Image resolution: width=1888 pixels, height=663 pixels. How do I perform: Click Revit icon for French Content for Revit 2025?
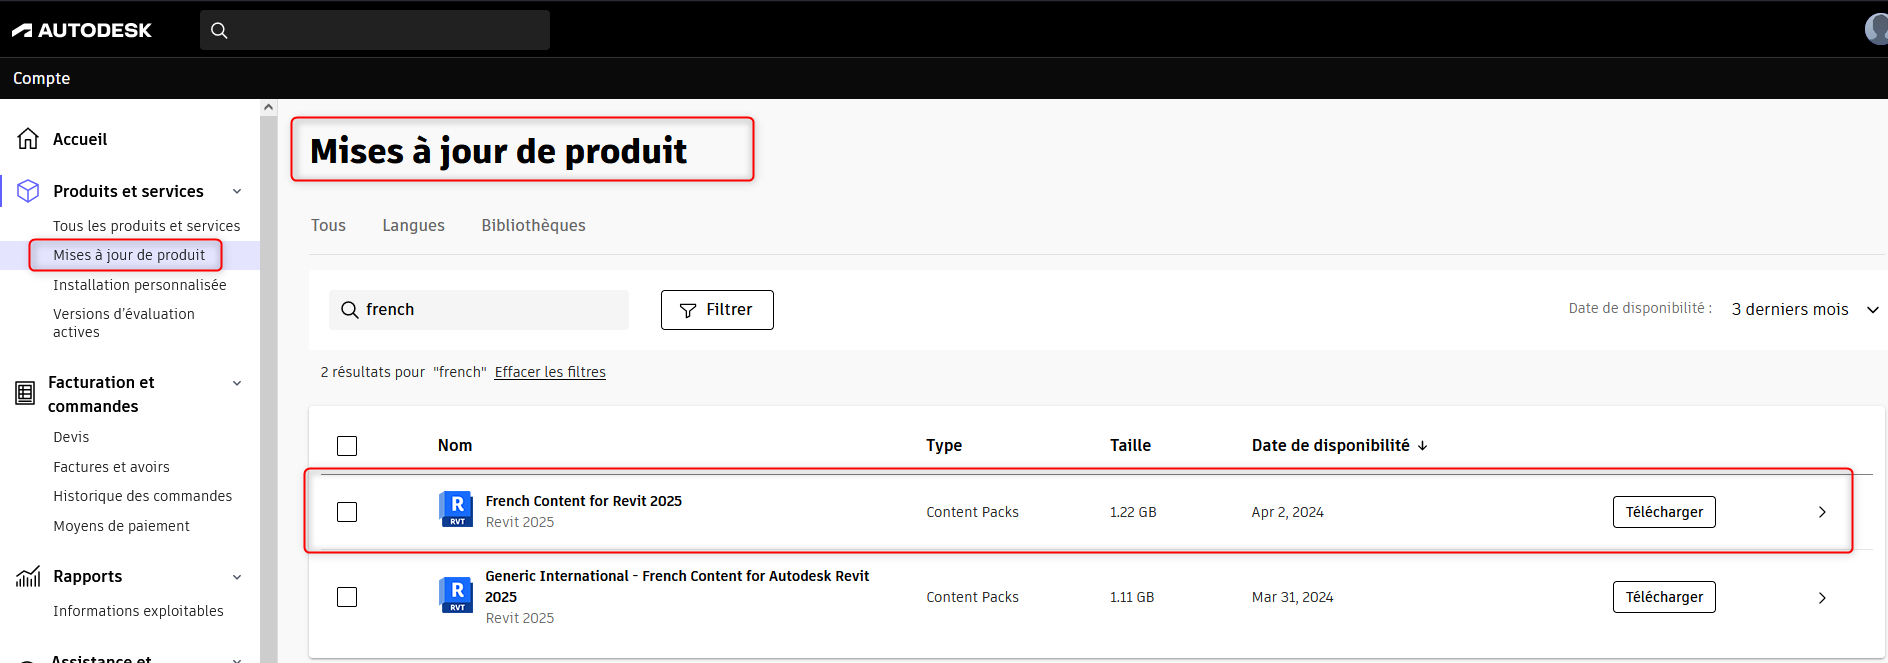(x=457, y=509)
